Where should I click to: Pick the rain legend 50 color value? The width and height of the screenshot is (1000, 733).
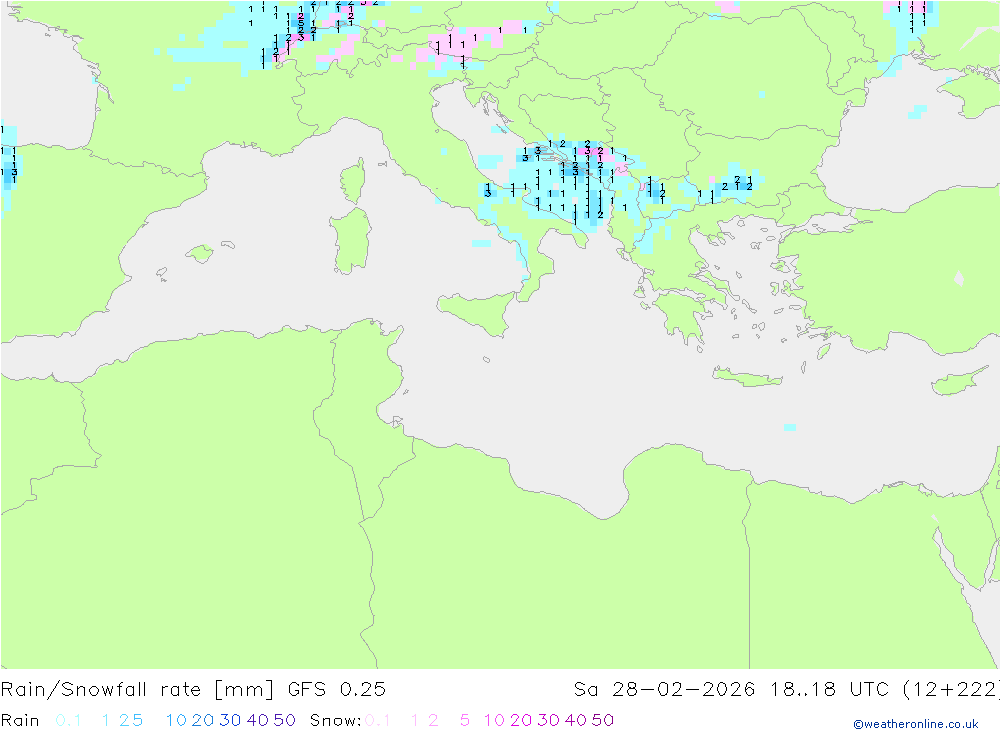point(284,720)
